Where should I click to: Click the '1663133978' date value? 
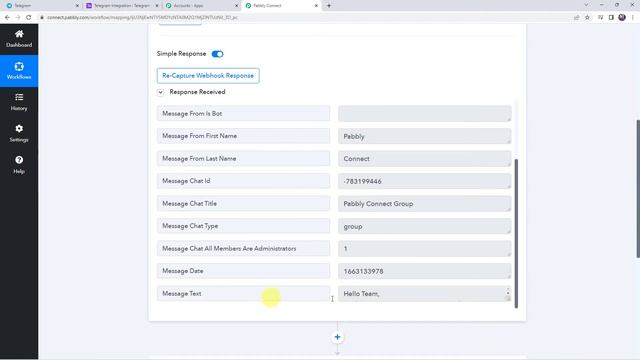click(x=424, y=271)
